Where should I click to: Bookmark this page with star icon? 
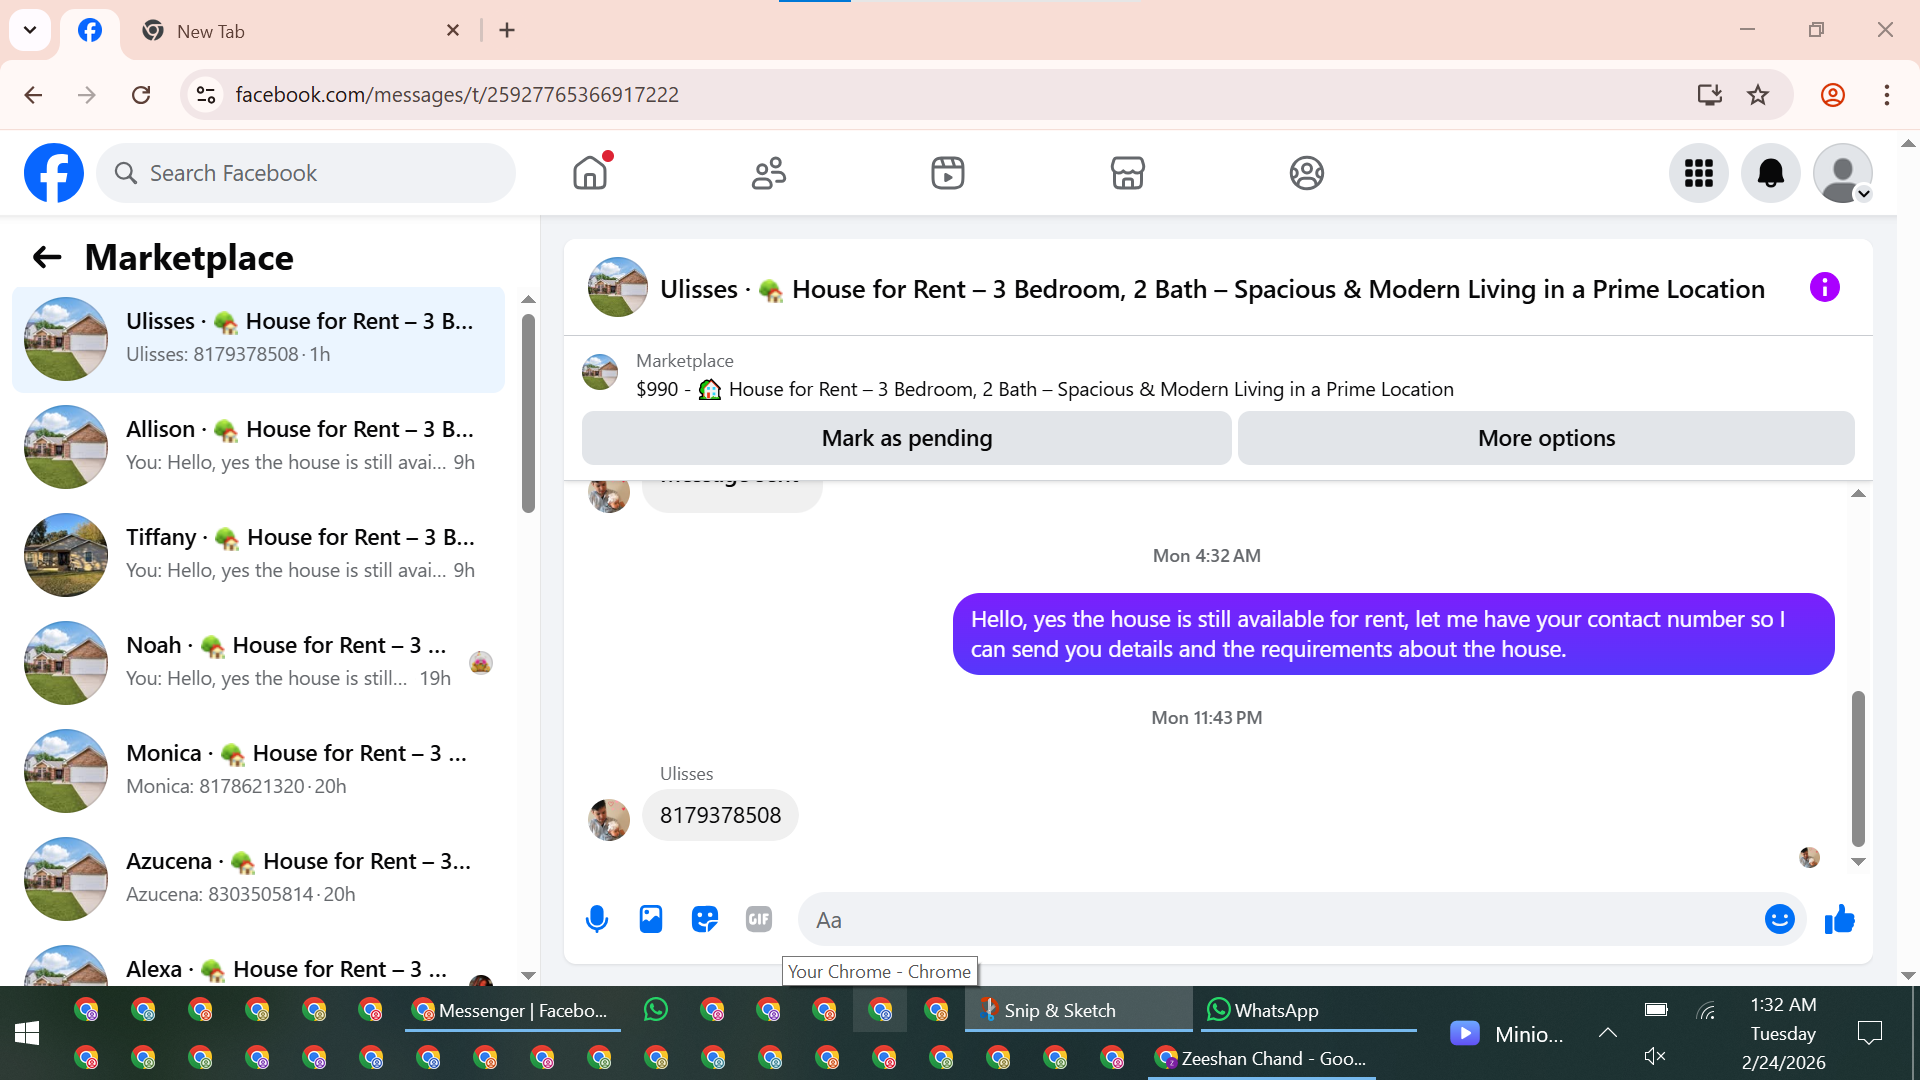point(1757,95)
